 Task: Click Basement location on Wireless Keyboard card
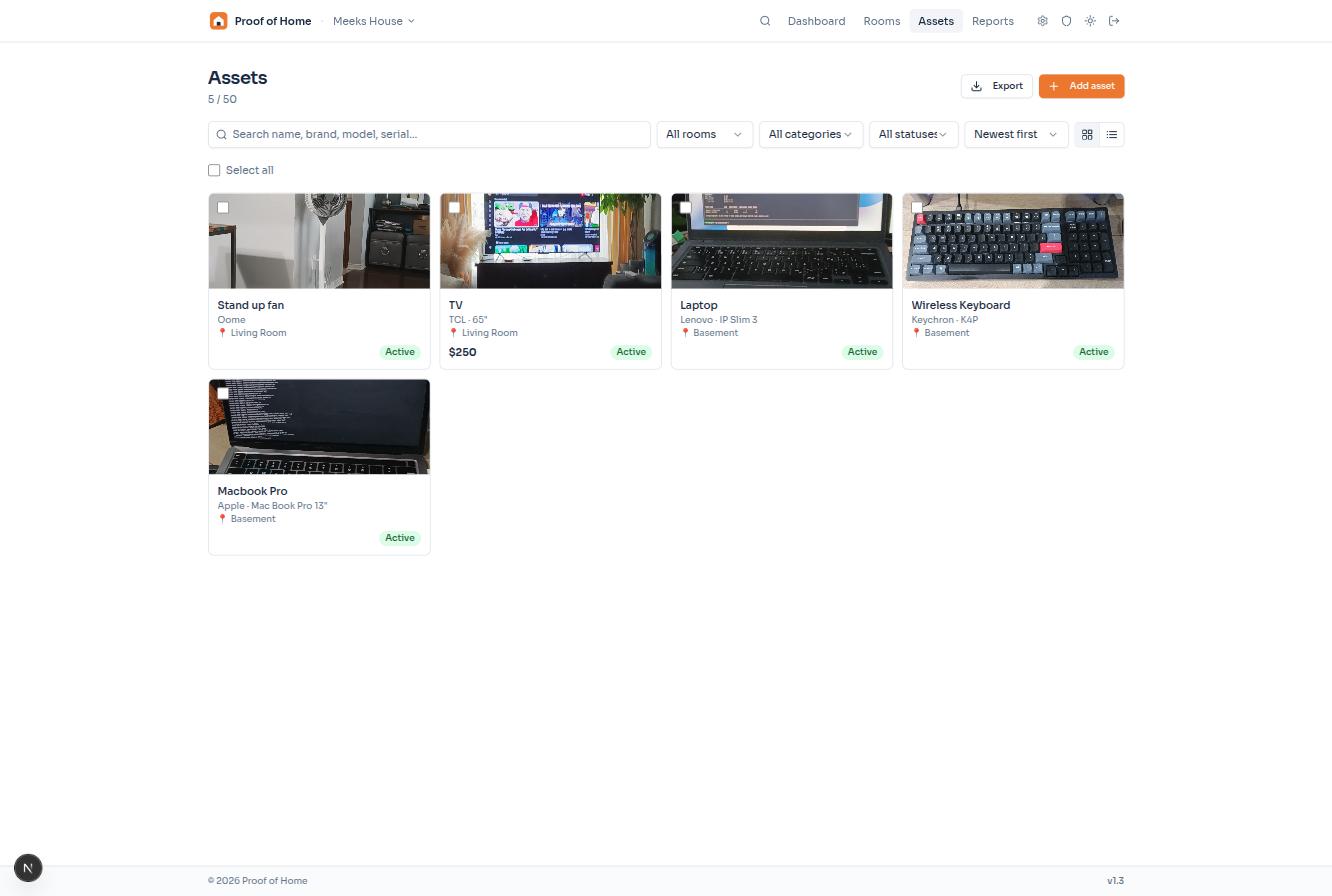point(940,333)
